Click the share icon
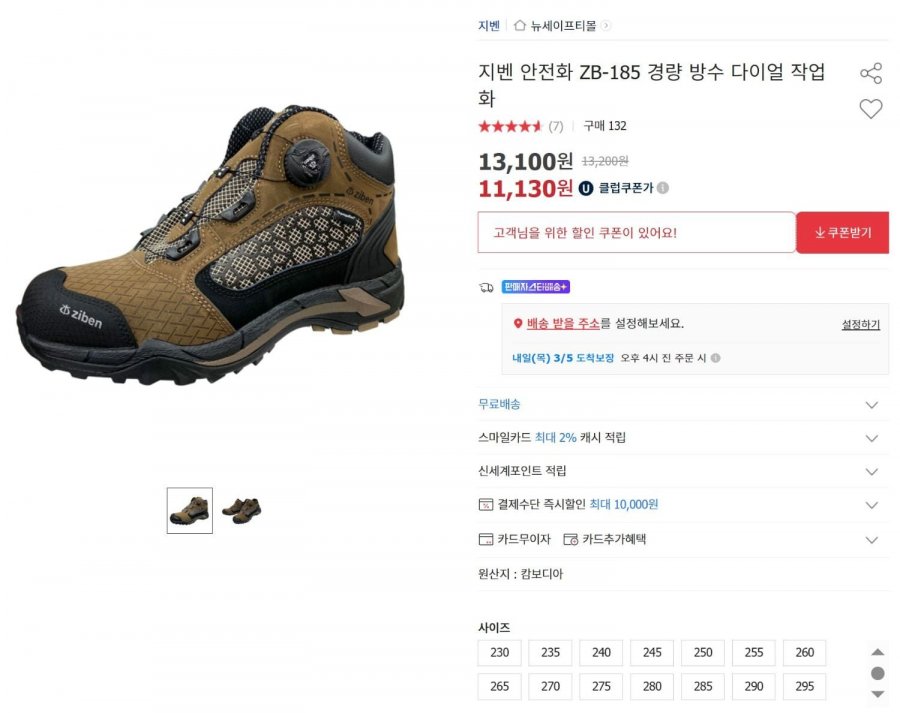Image resolution: width=900 pixels, height=713 pixels. point(871,73)
